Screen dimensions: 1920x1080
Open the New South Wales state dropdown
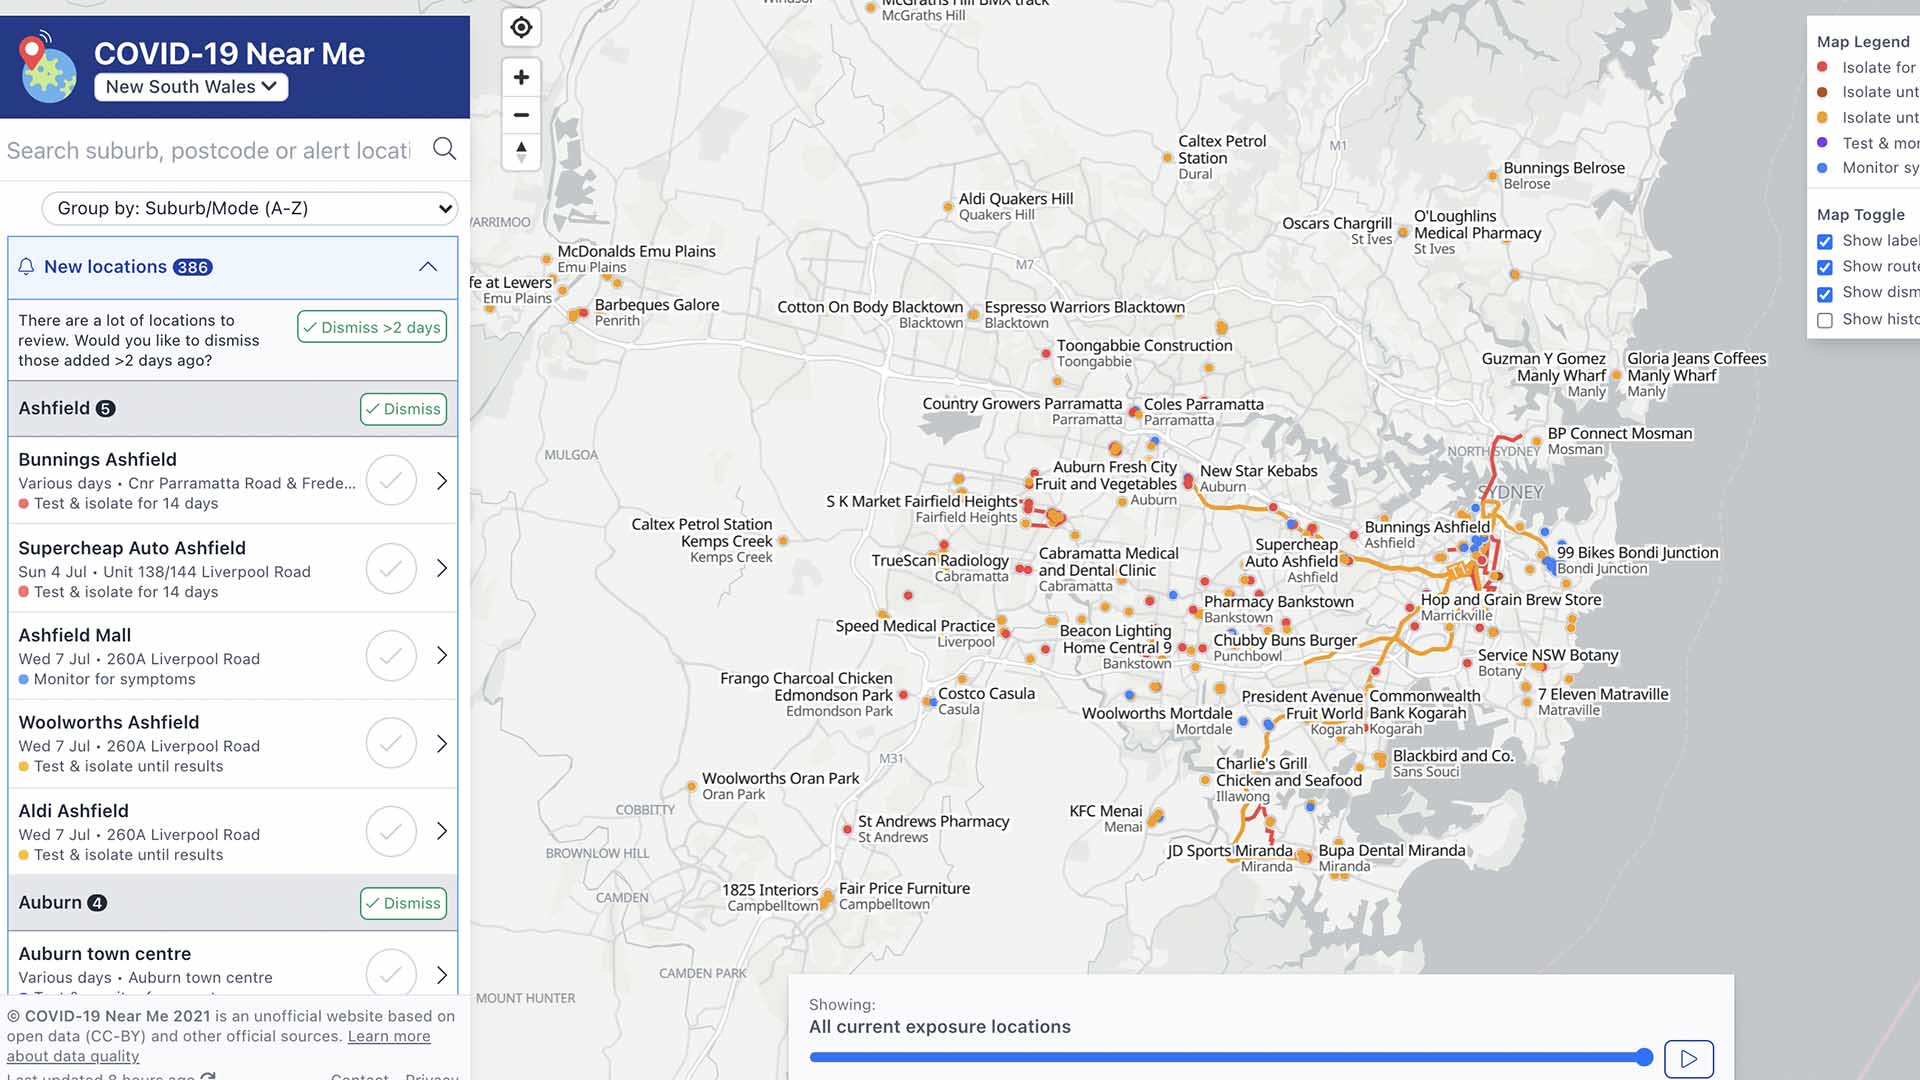coord(191,87)
